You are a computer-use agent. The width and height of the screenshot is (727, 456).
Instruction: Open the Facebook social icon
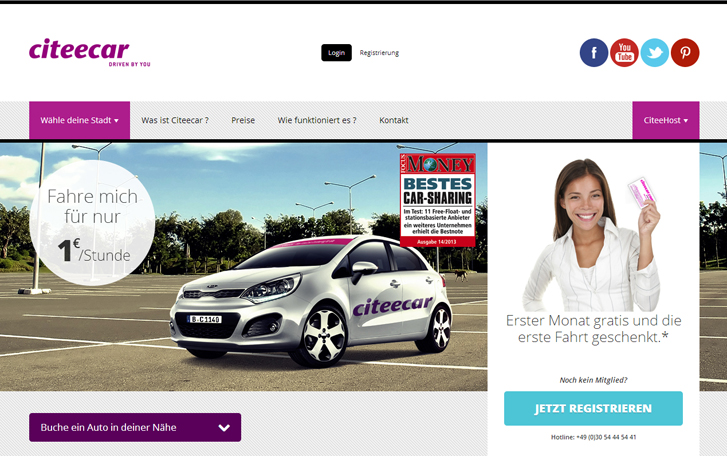(593, 53)
